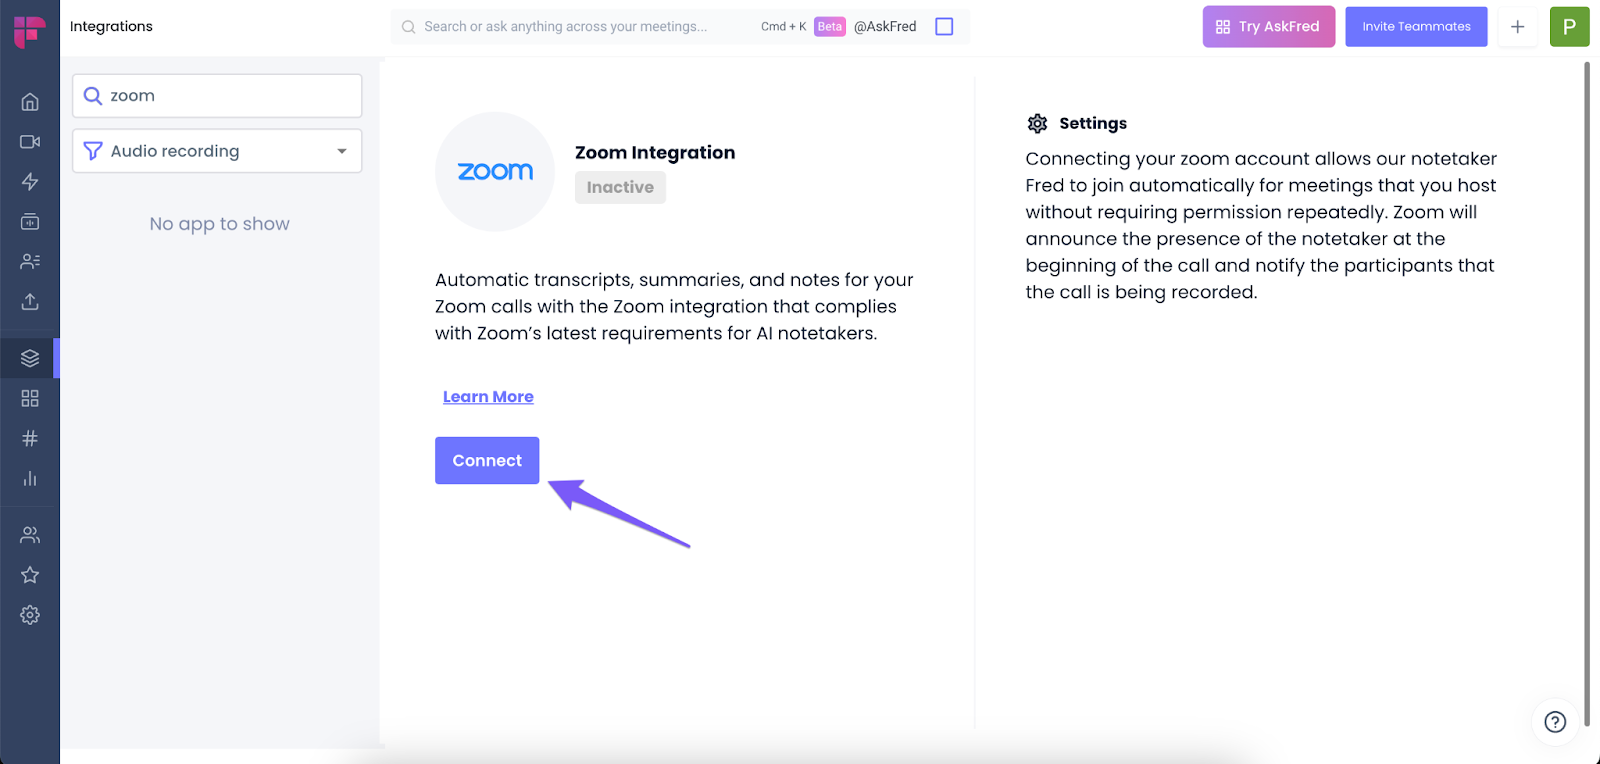This screenshot has height=764, width=1600.
Task: Click the lightning bolt sidebar icon
Action: 30,181
